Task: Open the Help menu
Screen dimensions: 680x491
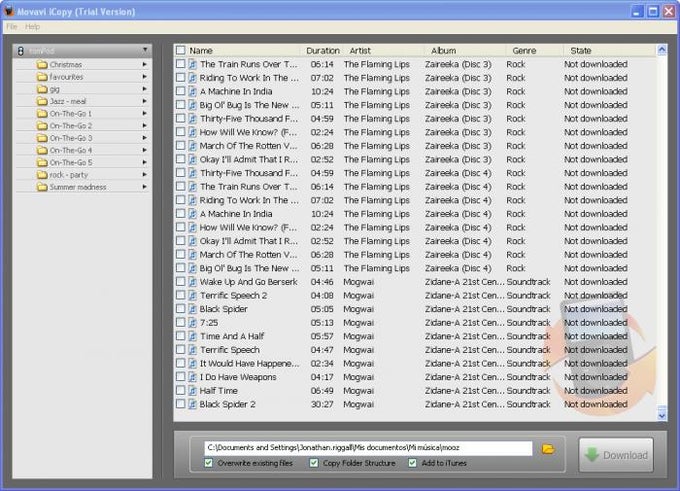Action: click(x=33, y=27)
